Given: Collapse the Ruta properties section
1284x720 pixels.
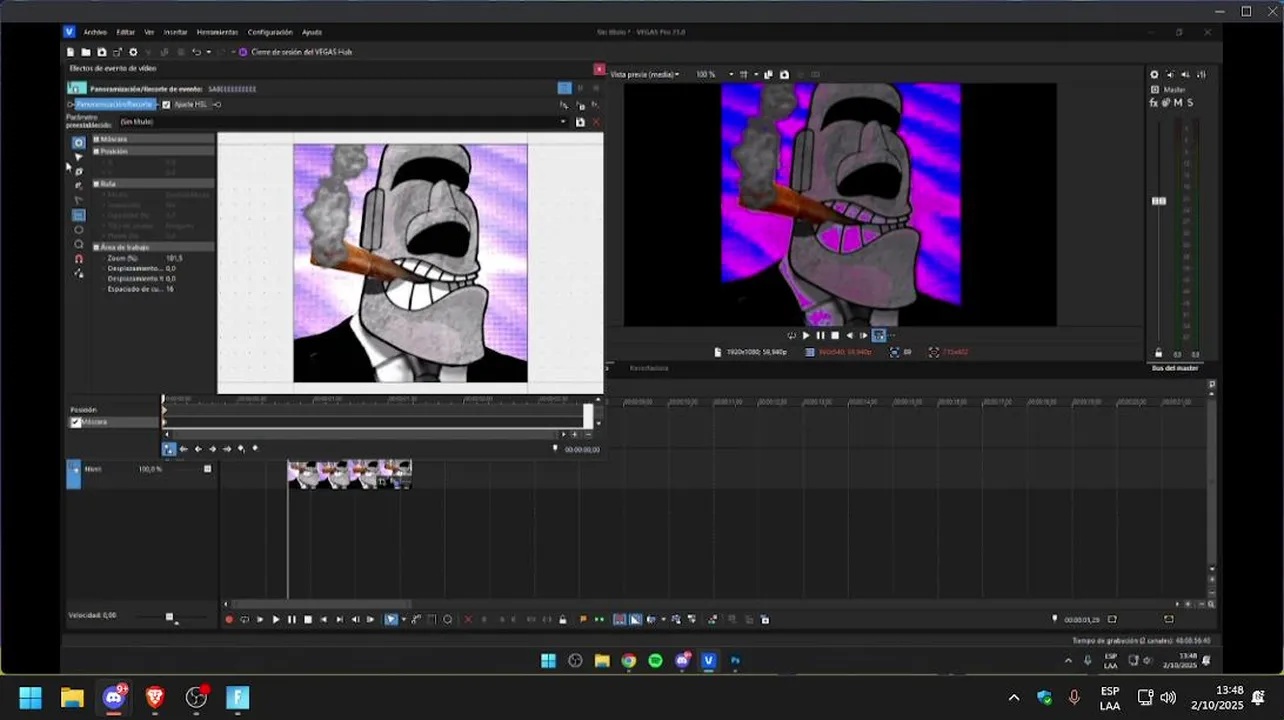Looking at the screenshot, I should click(x=97, y=184).
